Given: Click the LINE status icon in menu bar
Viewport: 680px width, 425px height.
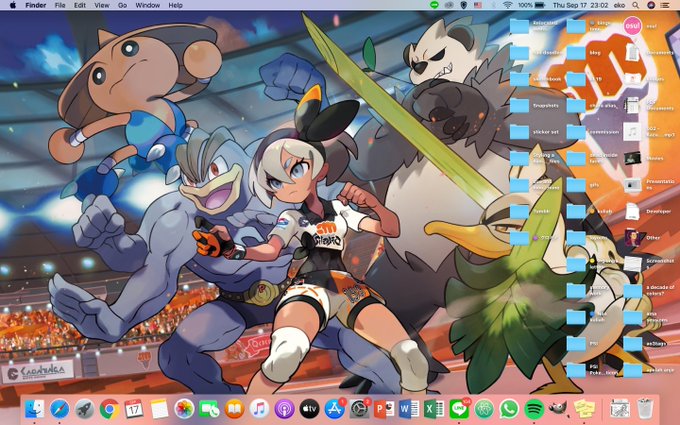Looking at the screenshot, I should coord(434,5).
